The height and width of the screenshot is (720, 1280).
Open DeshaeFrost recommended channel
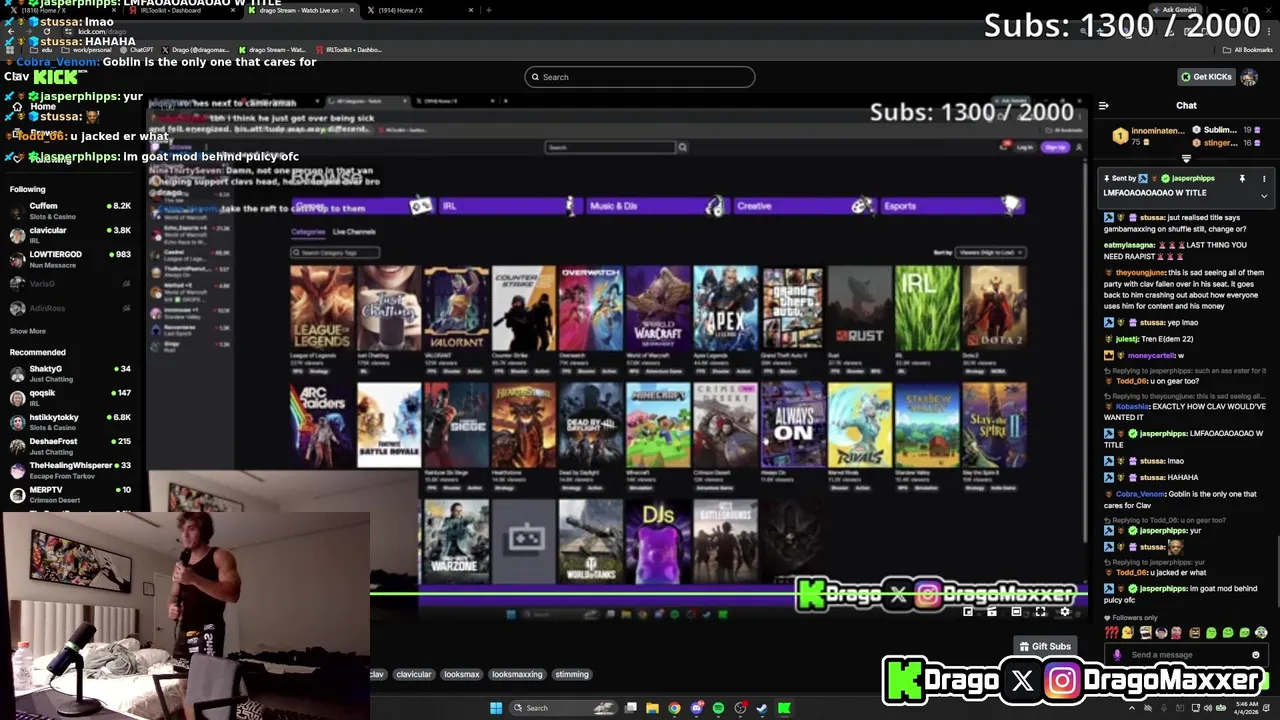pos(70,446)
